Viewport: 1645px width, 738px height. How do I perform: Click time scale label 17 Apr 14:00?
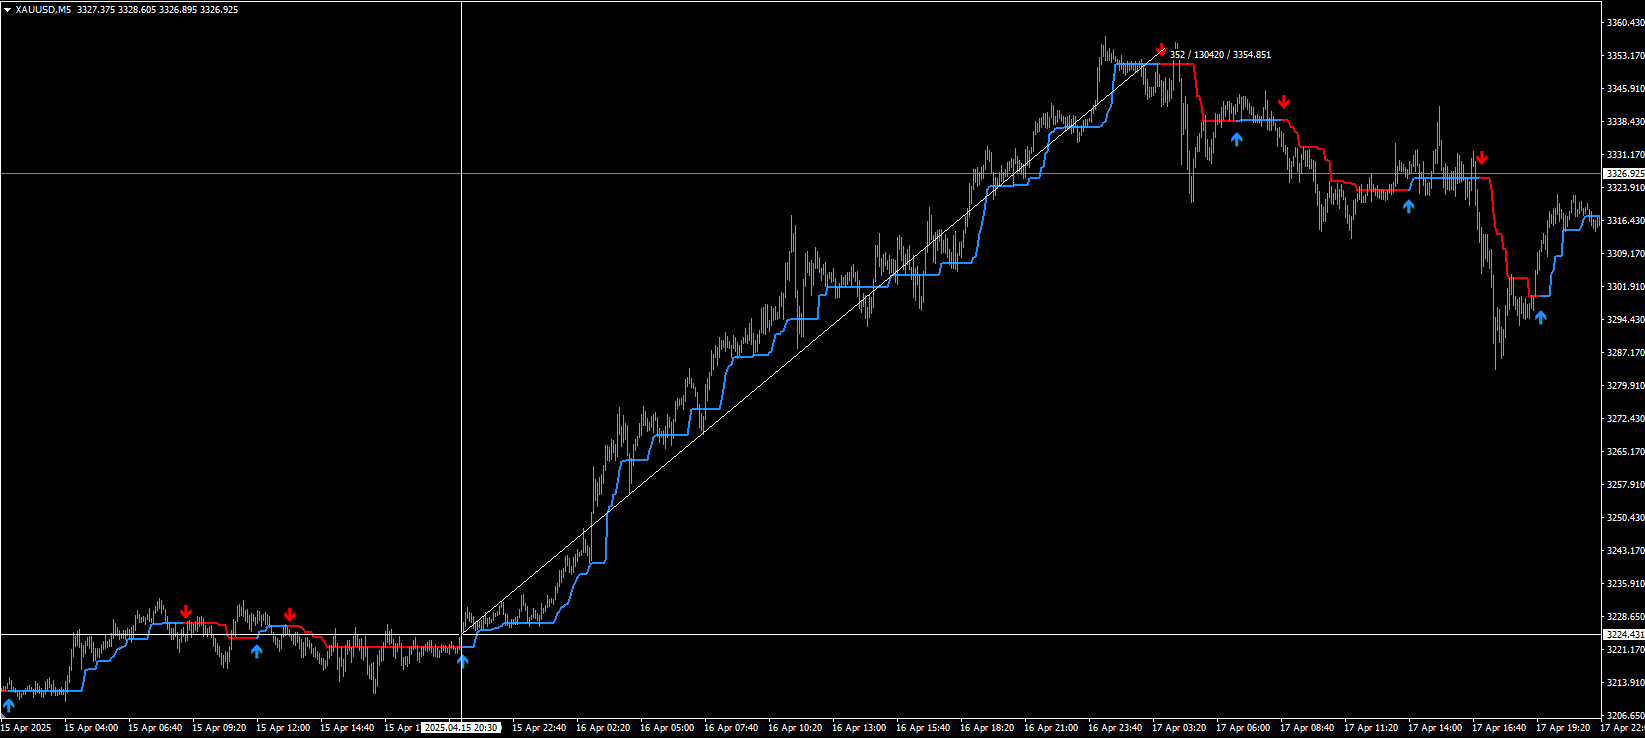[x=1435, y=728]
